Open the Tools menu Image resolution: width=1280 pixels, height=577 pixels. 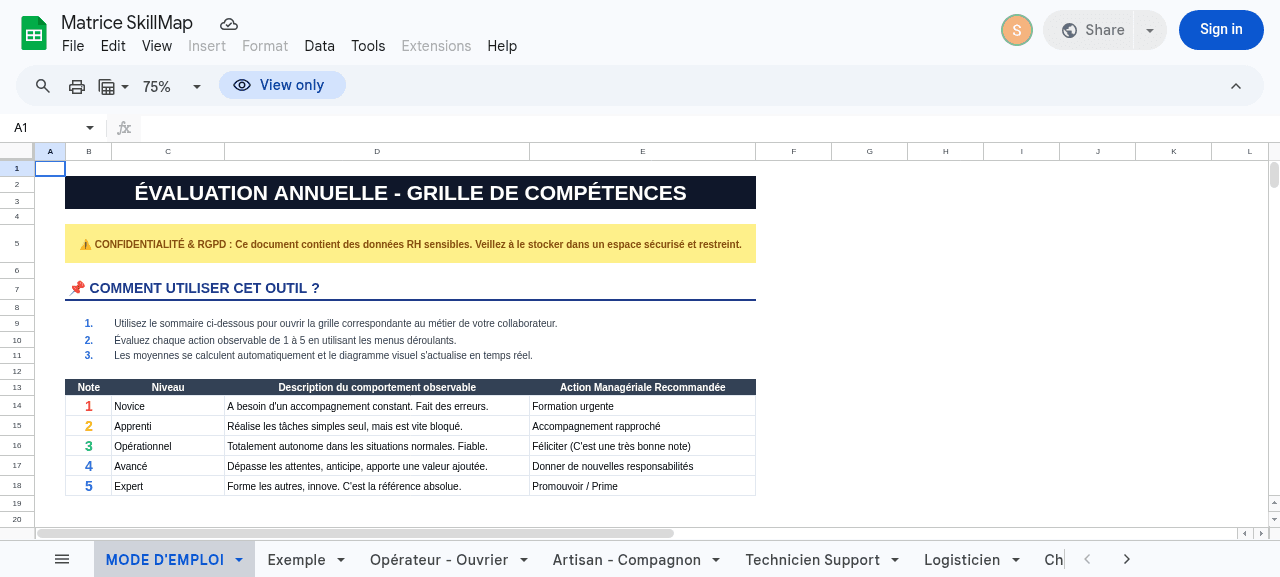[x=368, y=46]
